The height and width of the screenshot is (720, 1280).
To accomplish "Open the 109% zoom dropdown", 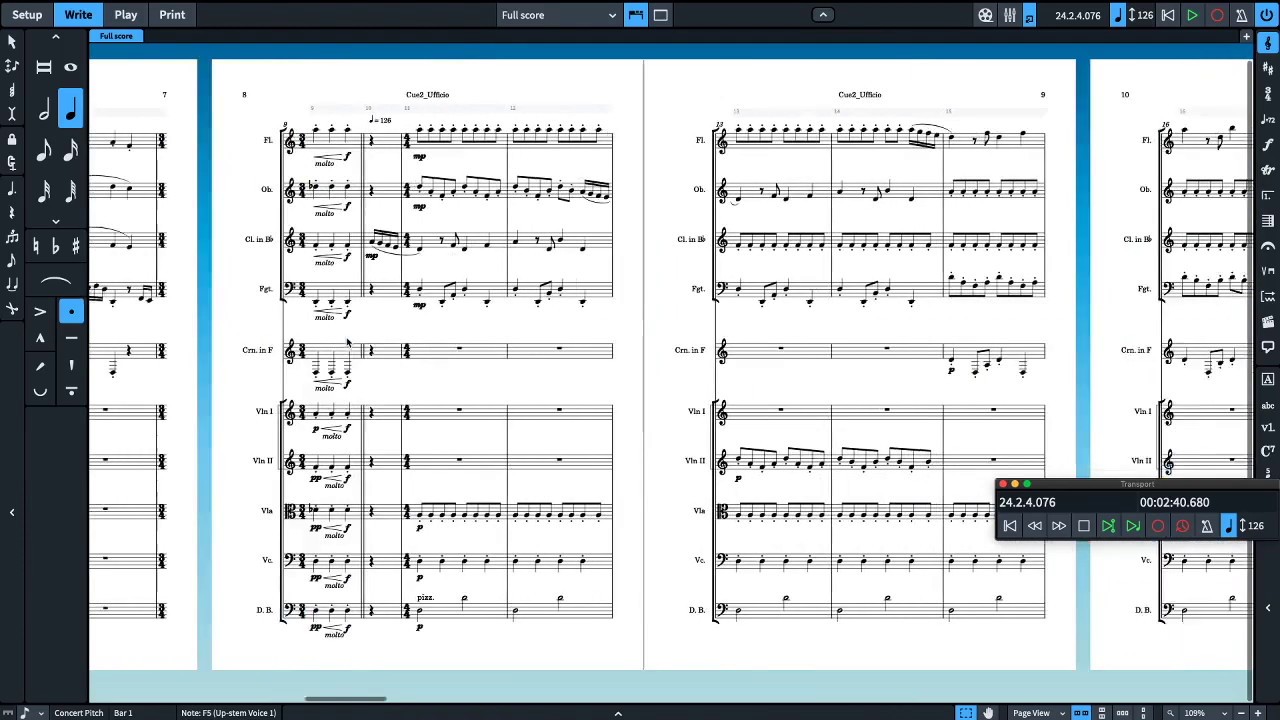I will click(x=1203, y=713).
